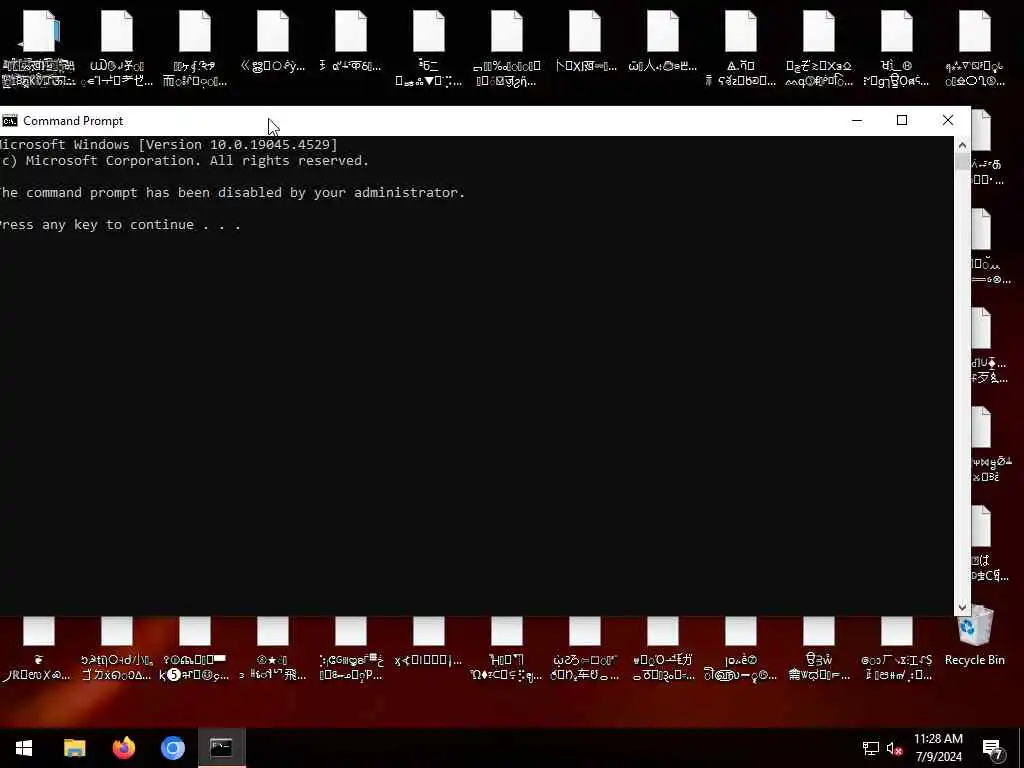Show the taskbar clock and calendar

coord(938,748)
